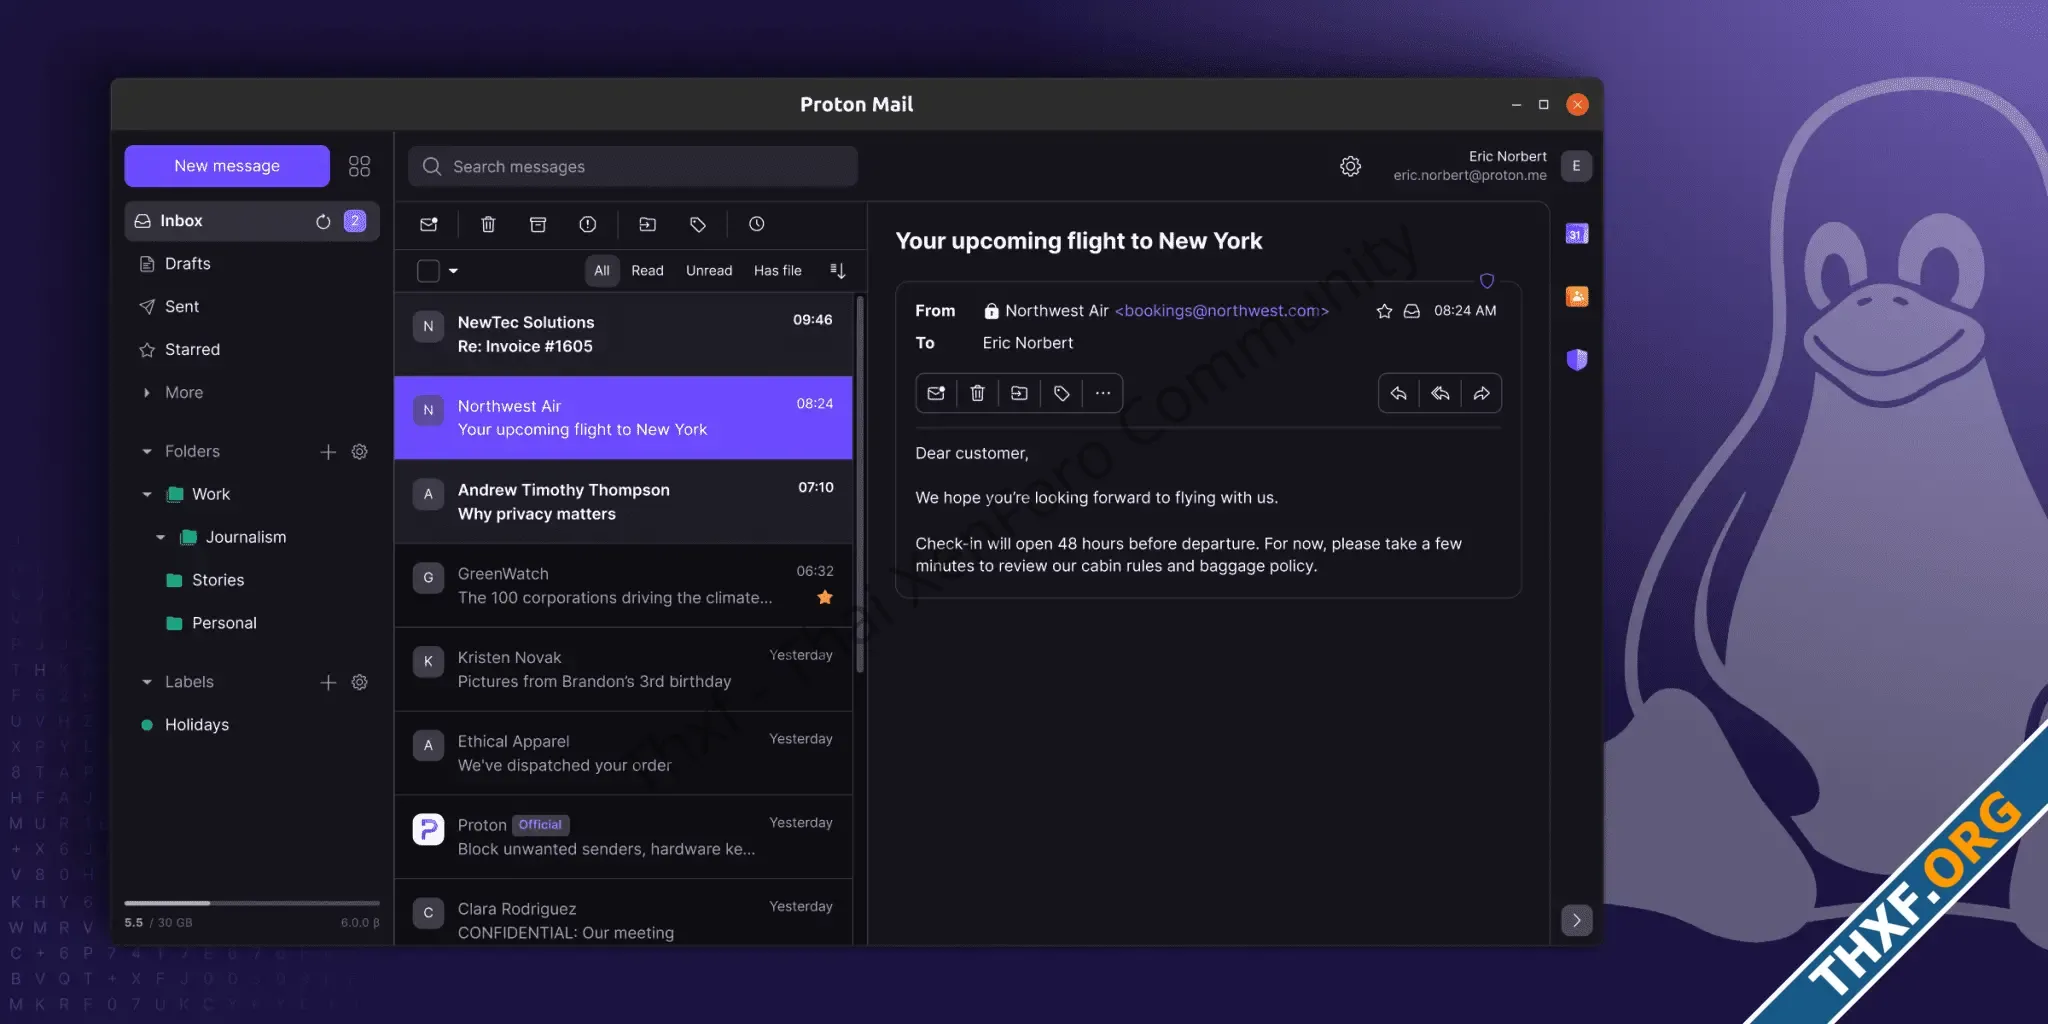Click the tracker protection shield on message

1487,281
